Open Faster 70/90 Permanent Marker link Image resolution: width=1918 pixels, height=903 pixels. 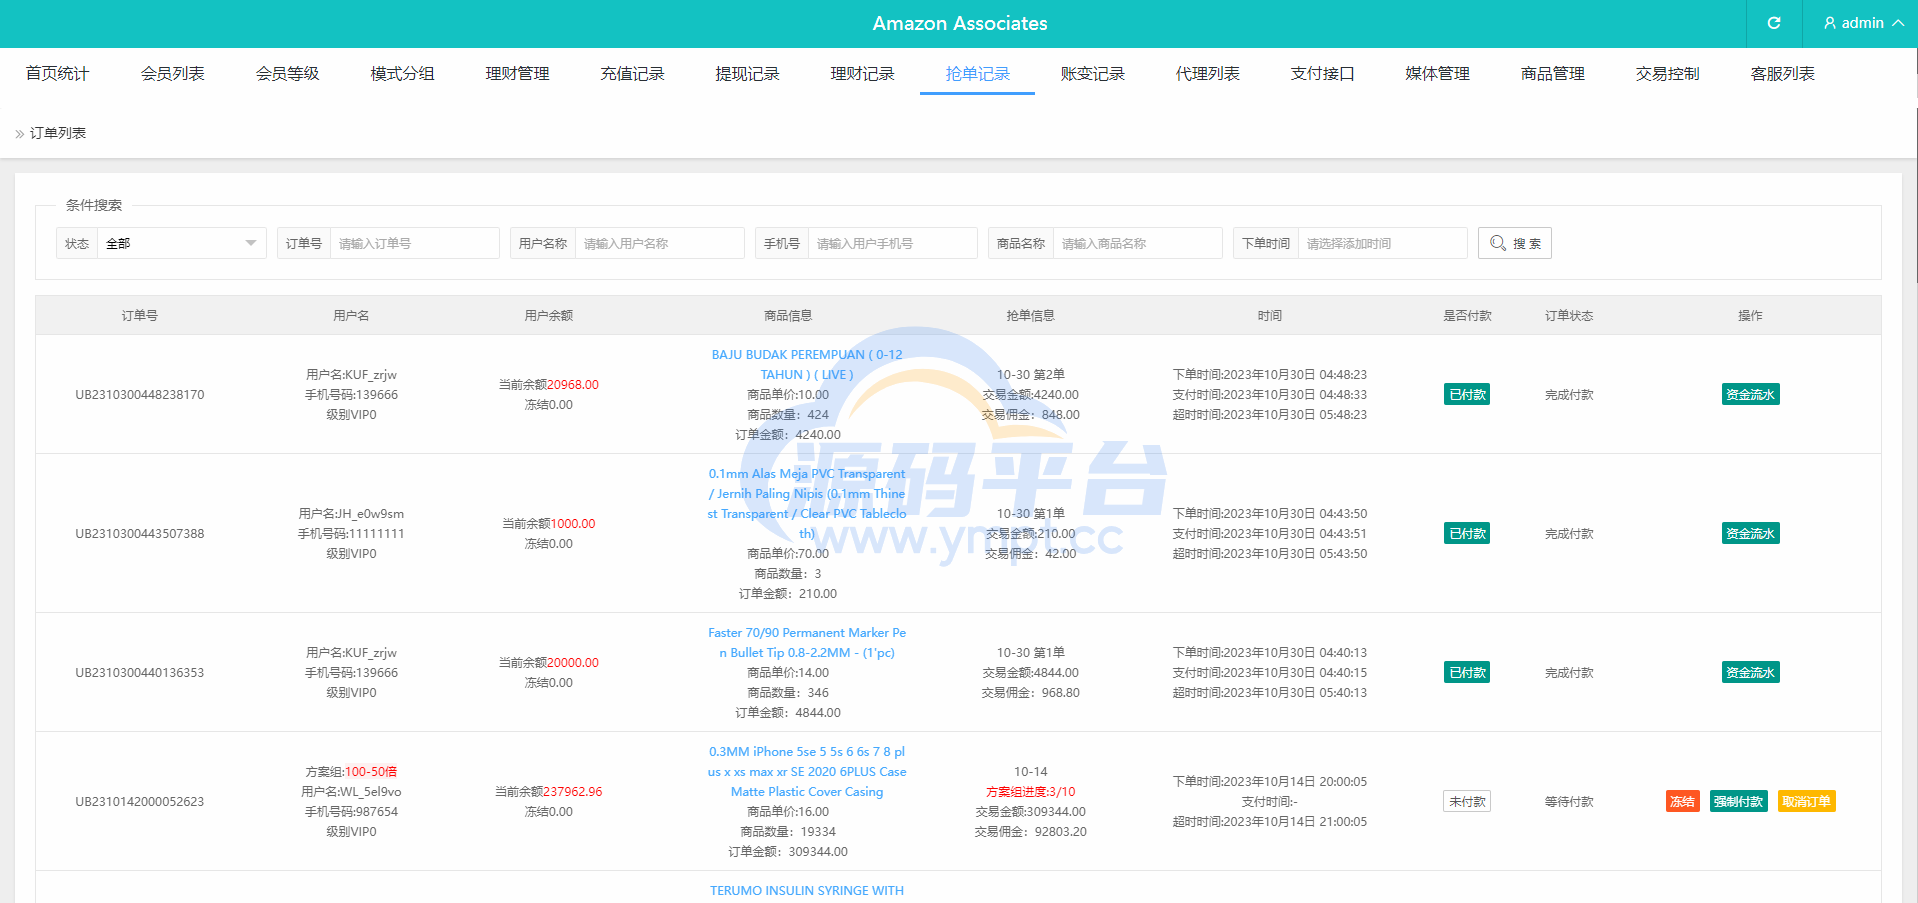point(807,643)
